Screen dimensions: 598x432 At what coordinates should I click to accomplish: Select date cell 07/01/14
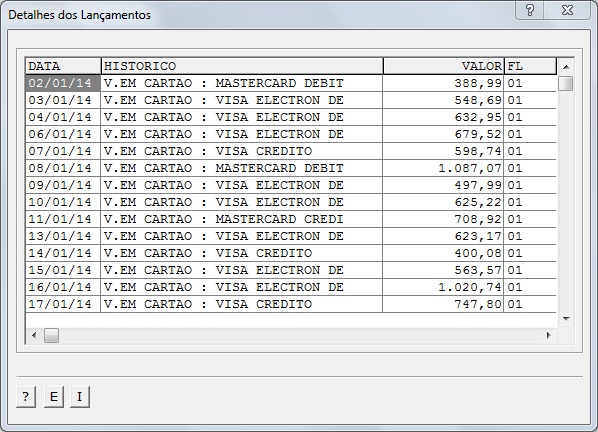click(63, 151)
